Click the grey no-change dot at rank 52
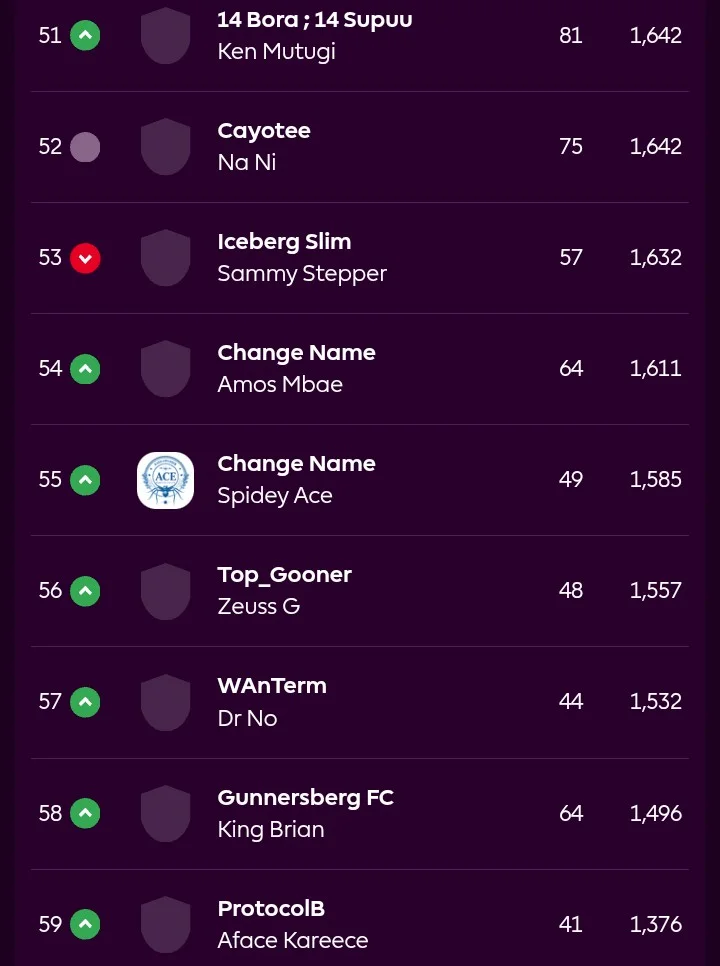The height and width of the screenshot is (966, 720). point(85,147)
